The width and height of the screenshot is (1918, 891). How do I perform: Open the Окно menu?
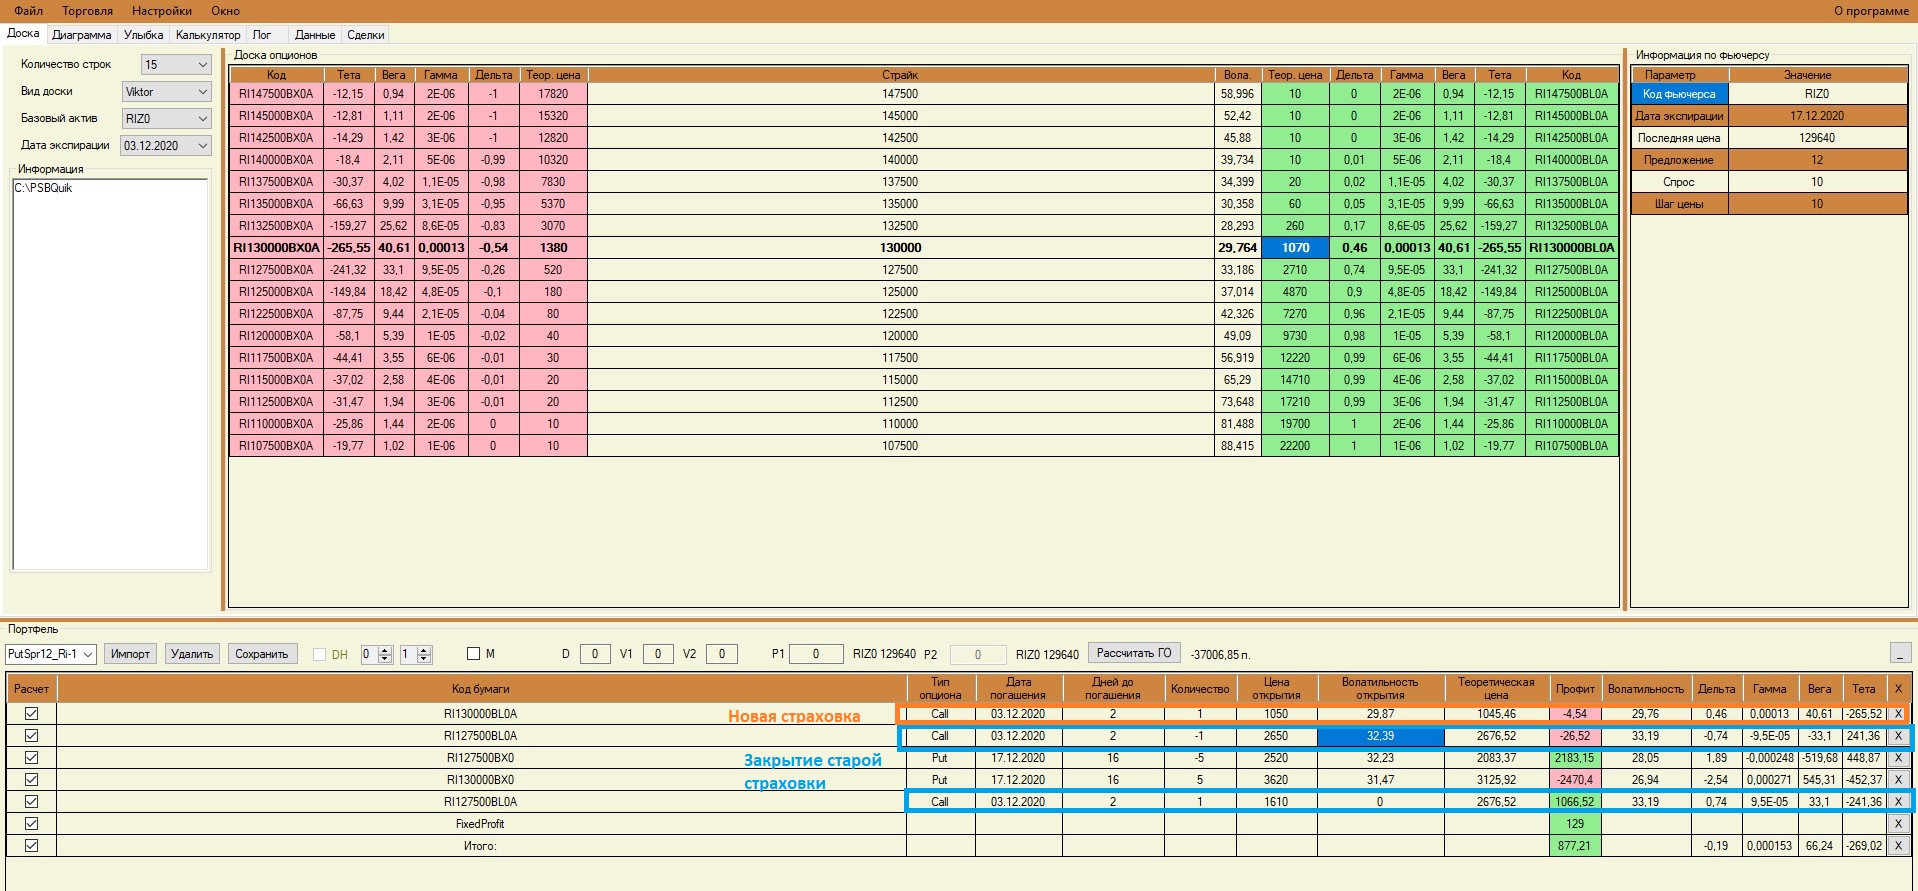point(225,11)
